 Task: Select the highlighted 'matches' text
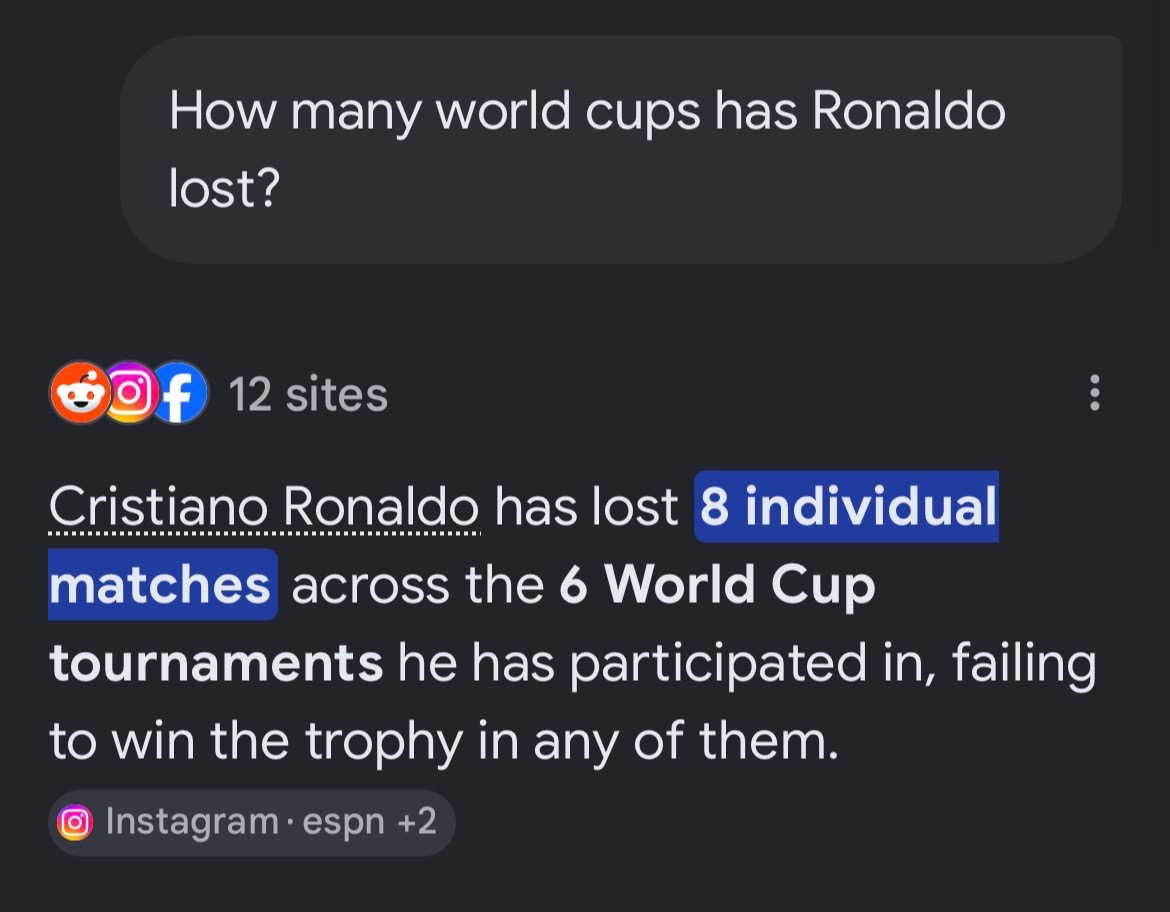point(163,584)
